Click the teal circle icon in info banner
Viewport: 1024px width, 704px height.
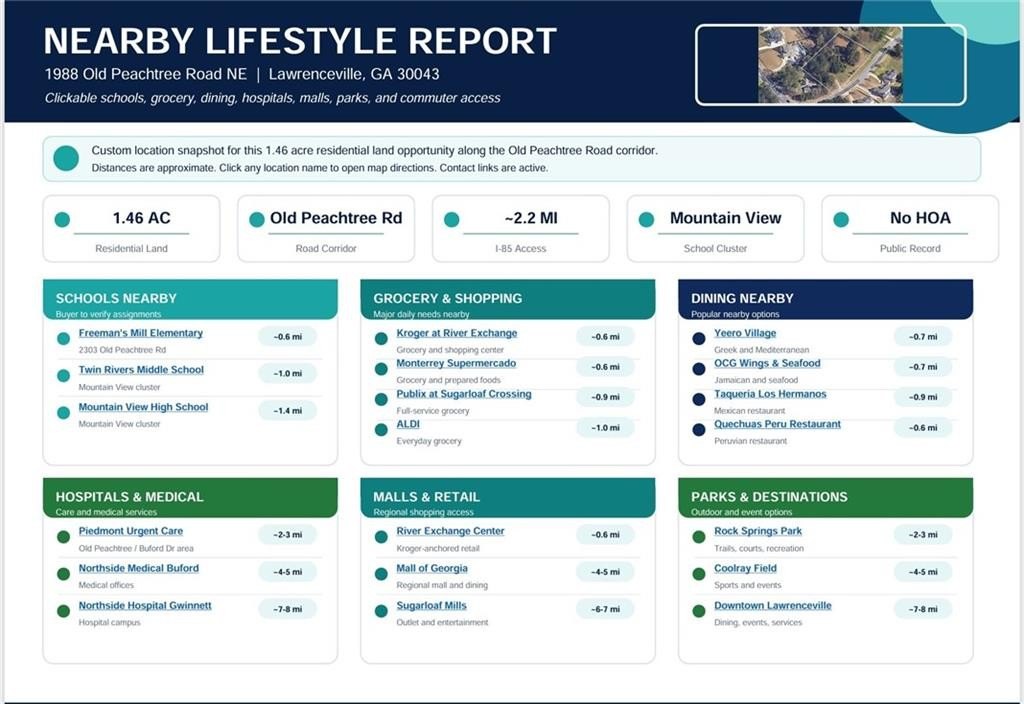pyautogui.click(x=66, y=158)
